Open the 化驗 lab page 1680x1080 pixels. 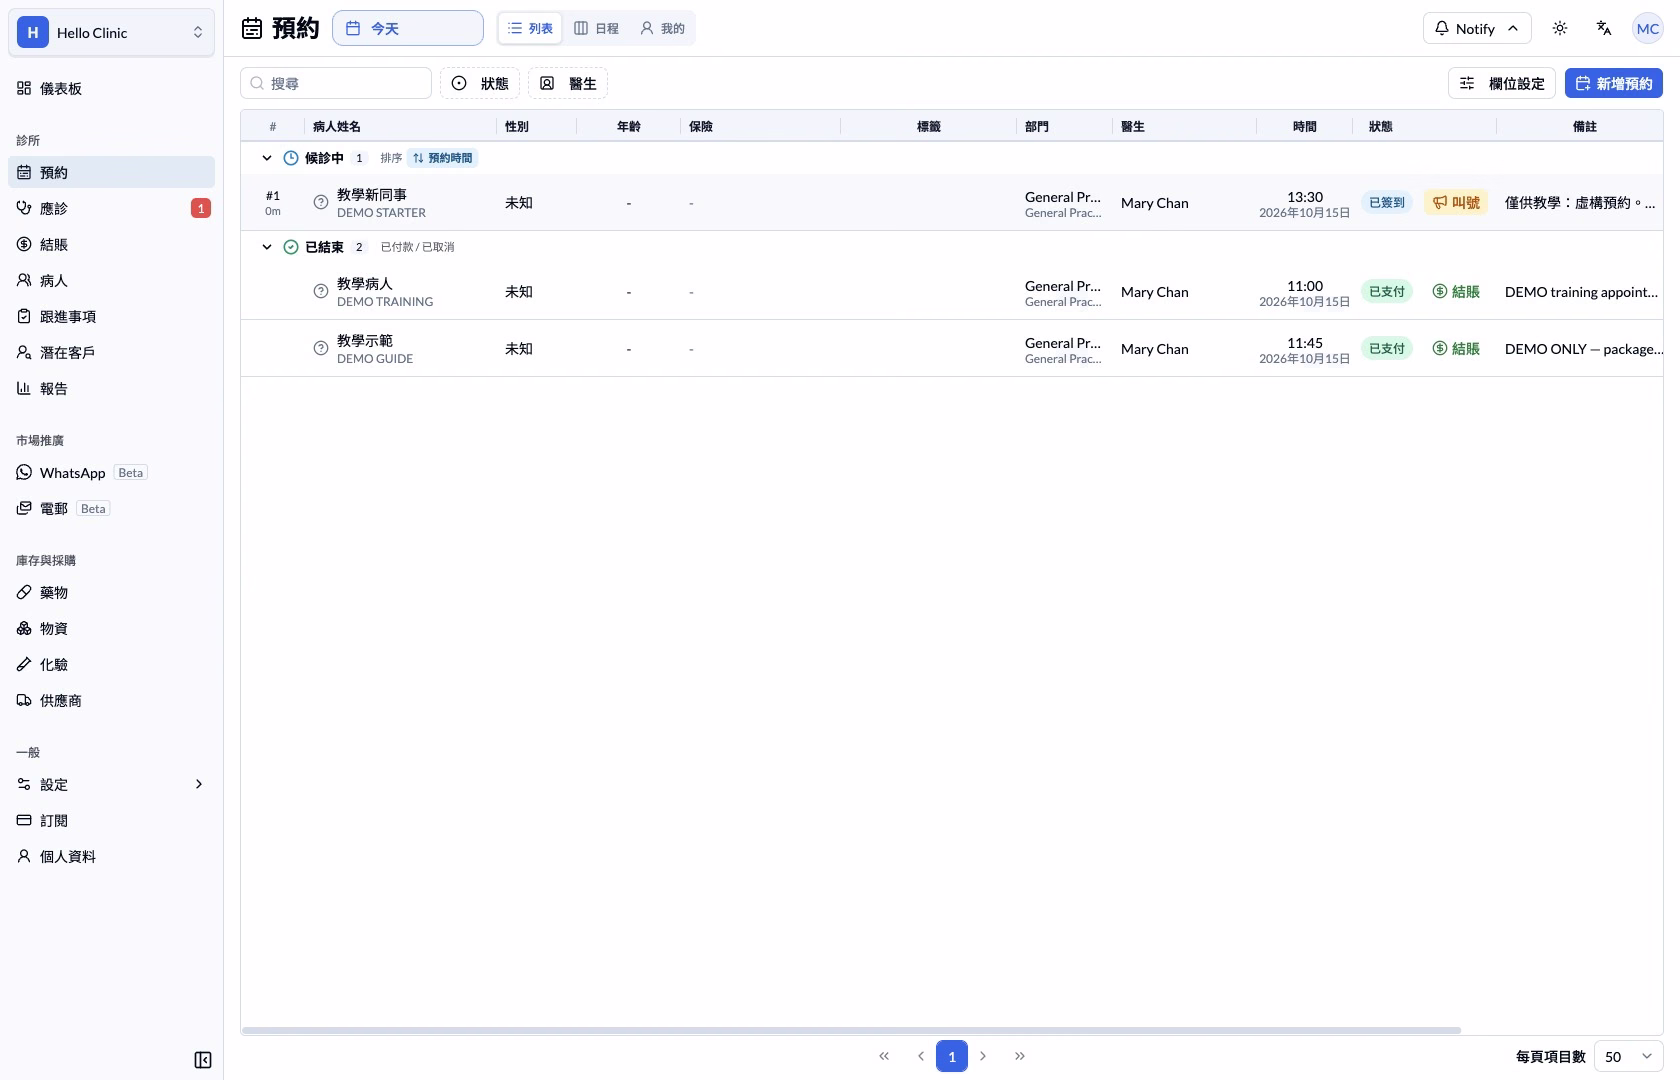click(x=111, y=664)
